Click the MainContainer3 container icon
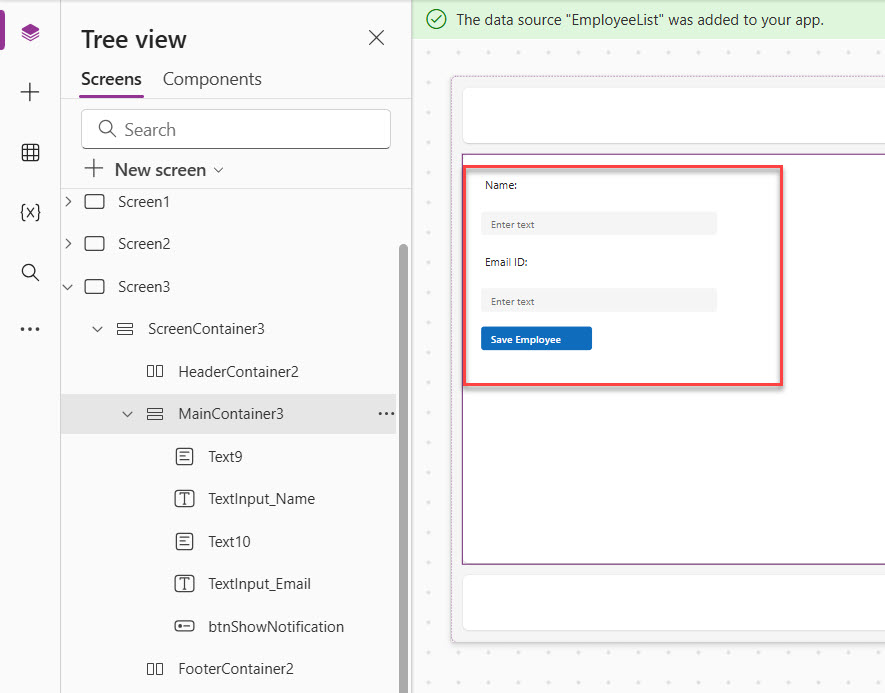Image resolution: width=885 pixels, height=693 pixels. pos(155,414)
